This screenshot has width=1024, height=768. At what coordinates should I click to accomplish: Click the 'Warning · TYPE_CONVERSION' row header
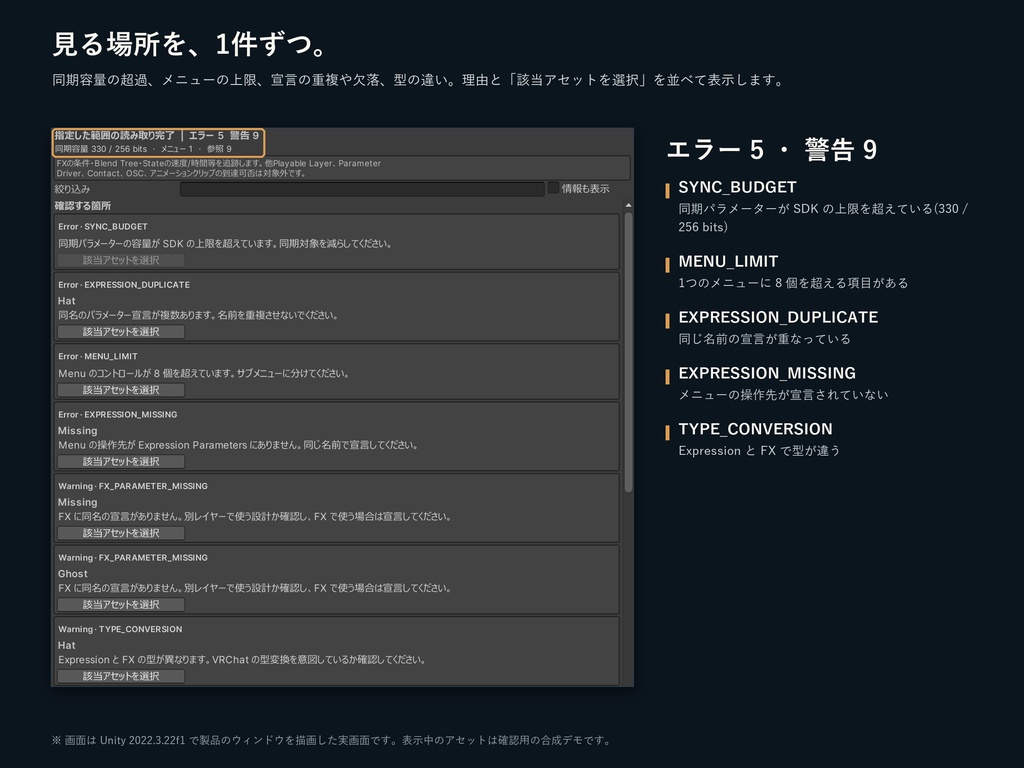click(120, 630)
